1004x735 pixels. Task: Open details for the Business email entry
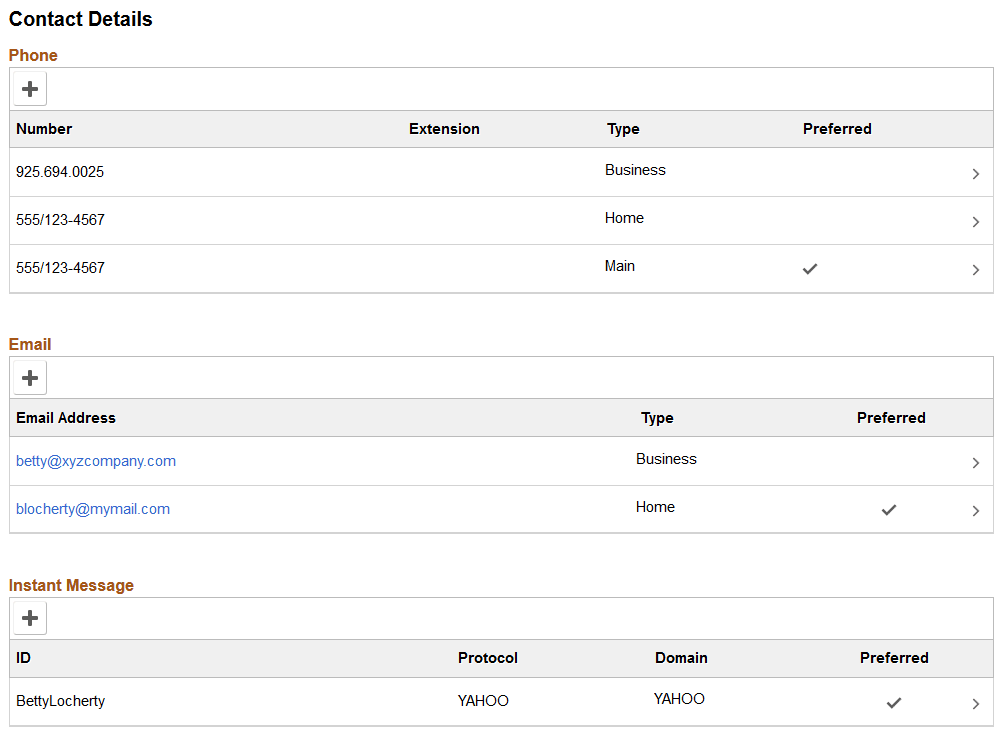pyautogui.click(x=975, y=461)
